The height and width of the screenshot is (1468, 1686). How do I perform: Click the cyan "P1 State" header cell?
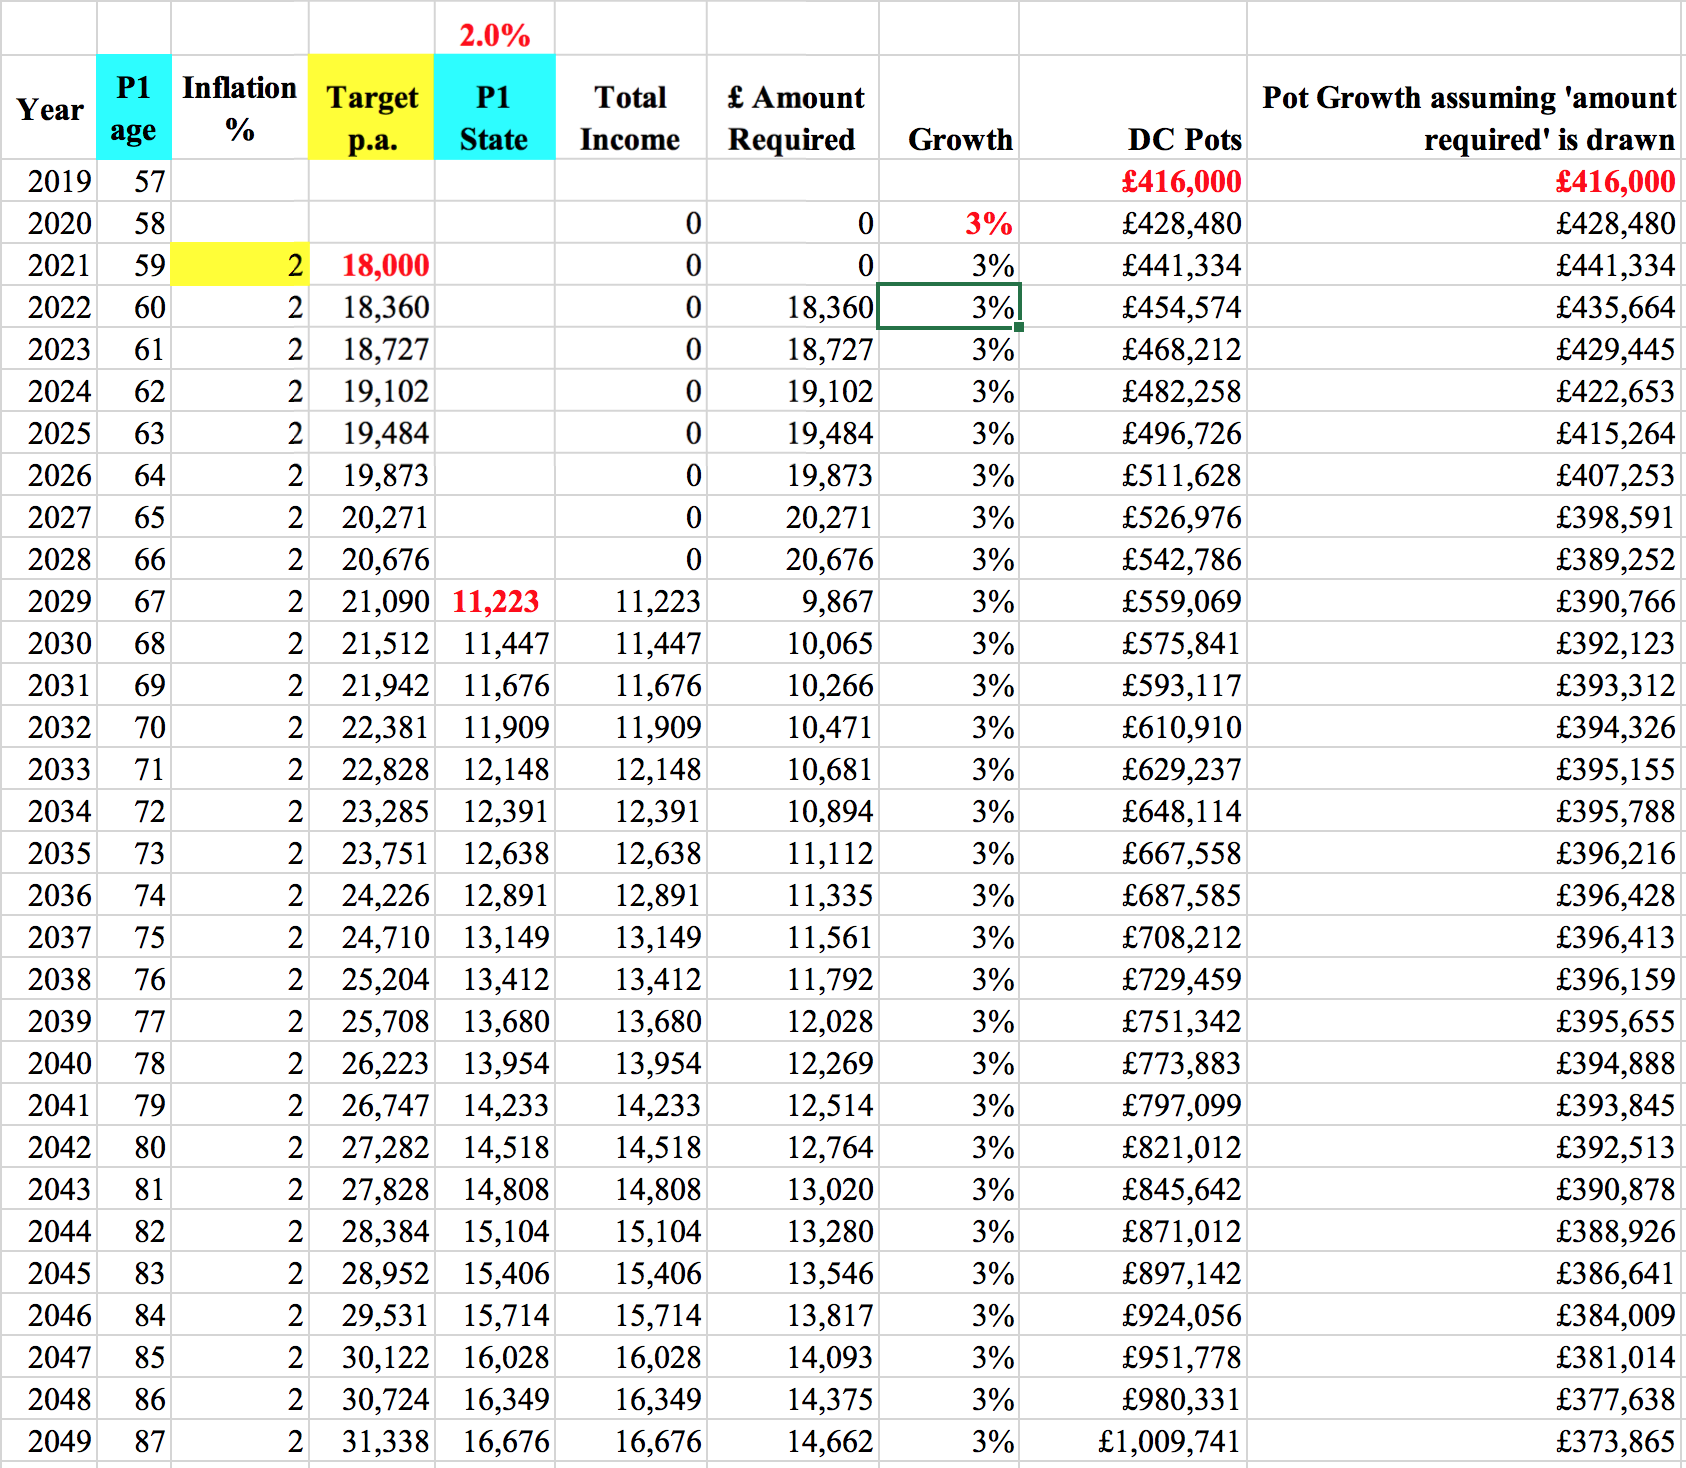pos(494,108)
